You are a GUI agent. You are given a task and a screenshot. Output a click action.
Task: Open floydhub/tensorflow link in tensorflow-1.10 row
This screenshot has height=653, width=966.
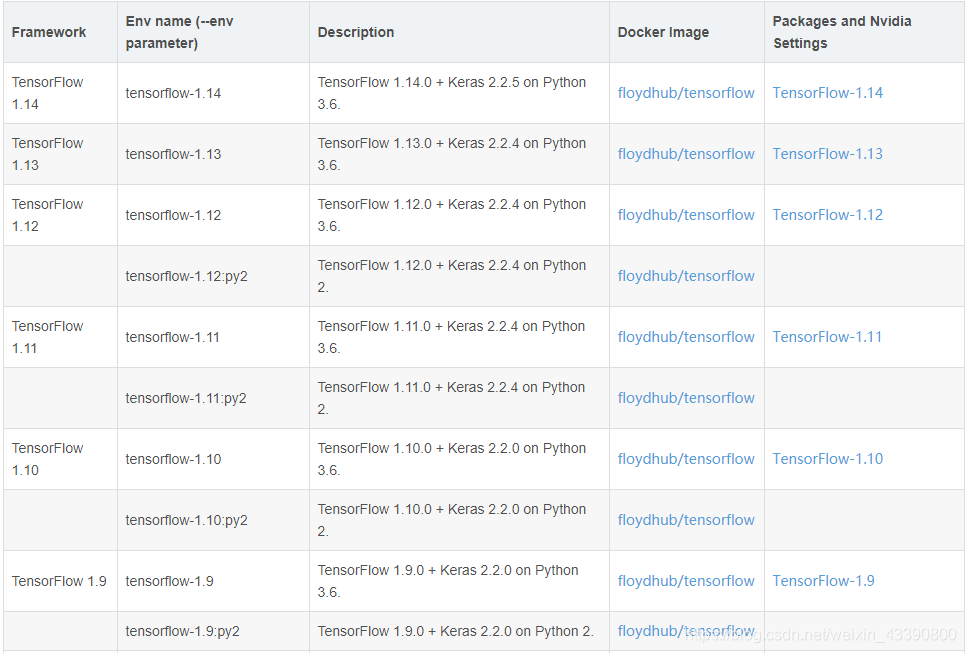pos(686,459)
